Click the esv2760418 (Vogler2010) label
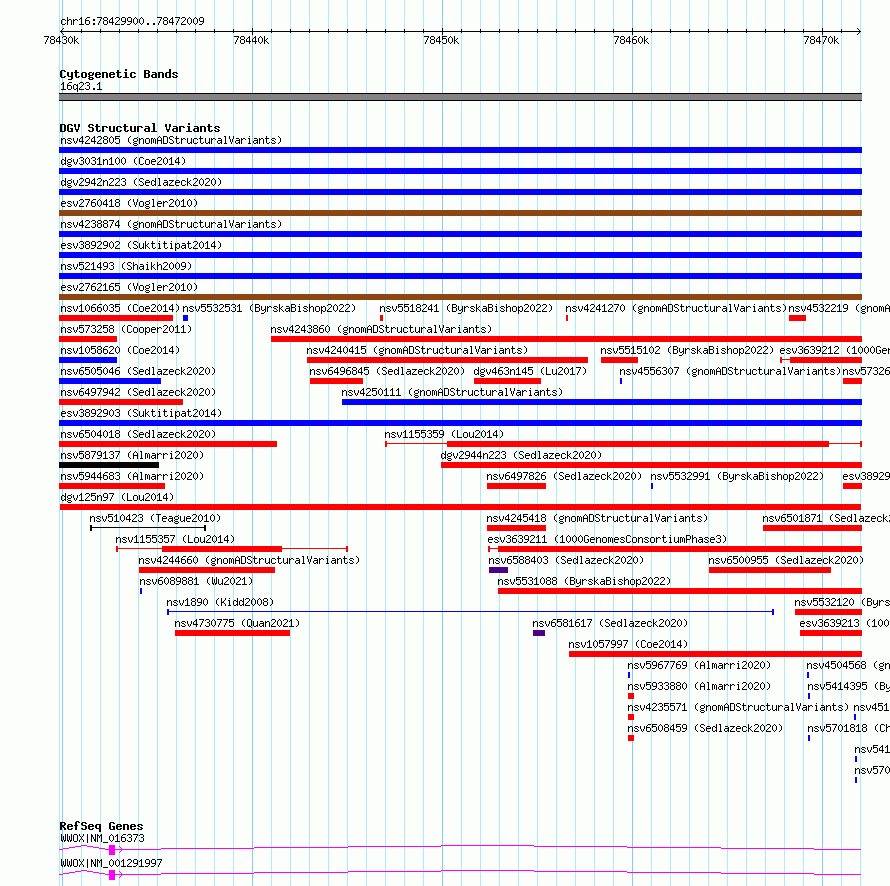Screen dimensions: 890x886 pyautogui.click(x=129, y=203)
